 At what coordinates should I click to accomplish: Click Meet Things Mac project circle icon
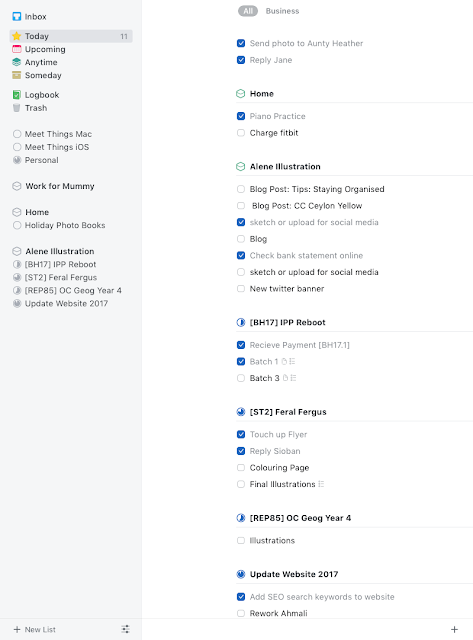coord(17,134)
